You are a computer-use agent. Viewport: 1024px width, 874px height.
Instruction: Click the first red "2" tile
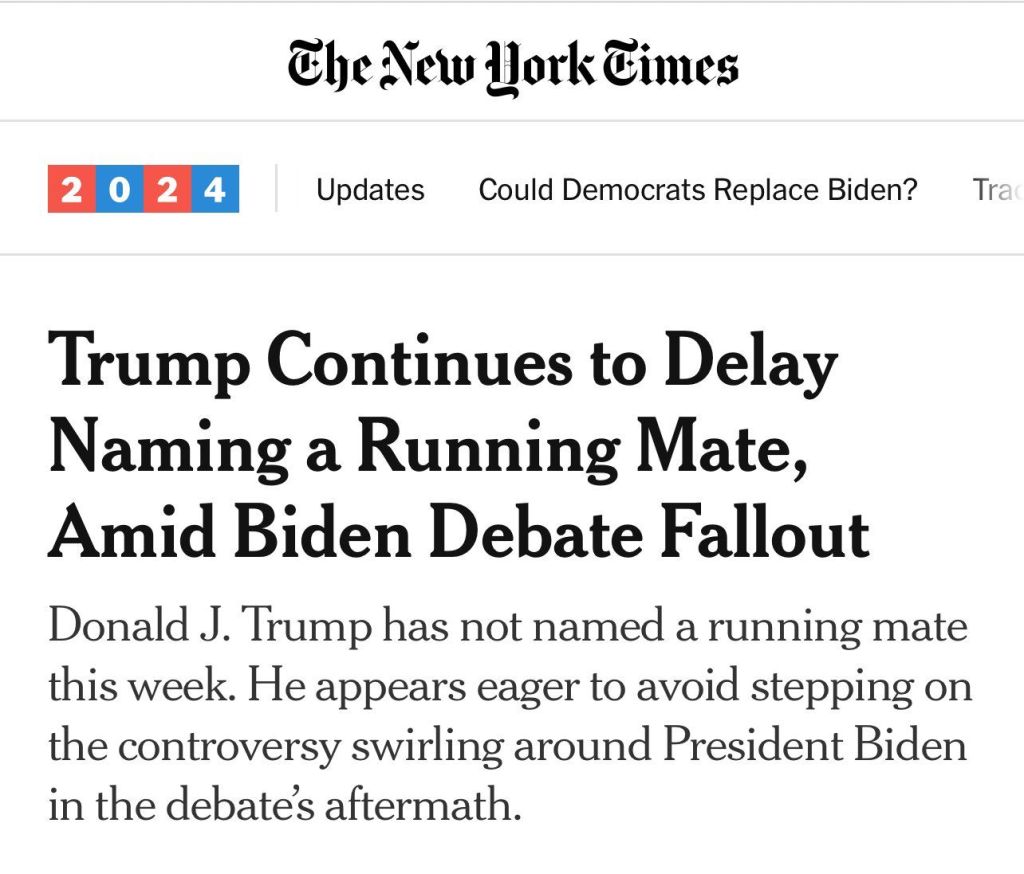tap(71, 189)
